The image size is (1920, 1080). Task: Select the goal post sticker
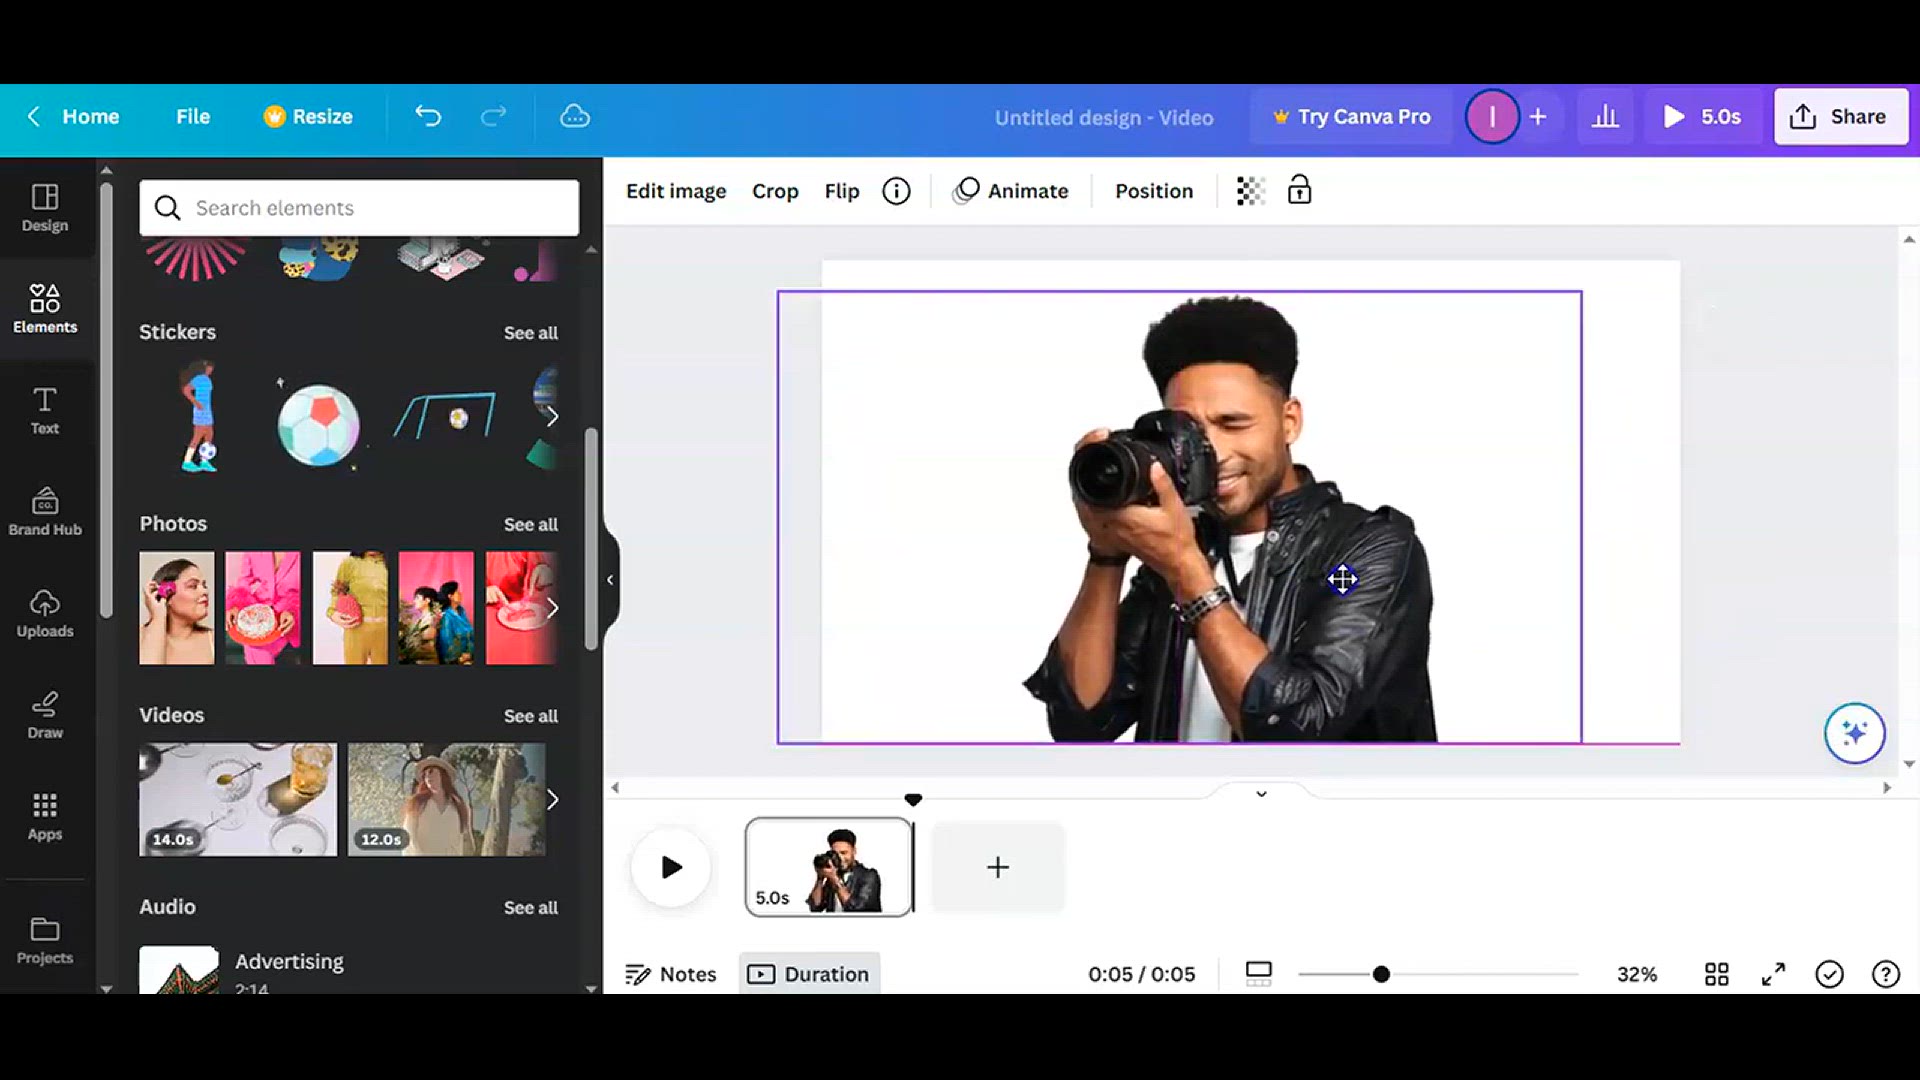[x=446, y=415]
